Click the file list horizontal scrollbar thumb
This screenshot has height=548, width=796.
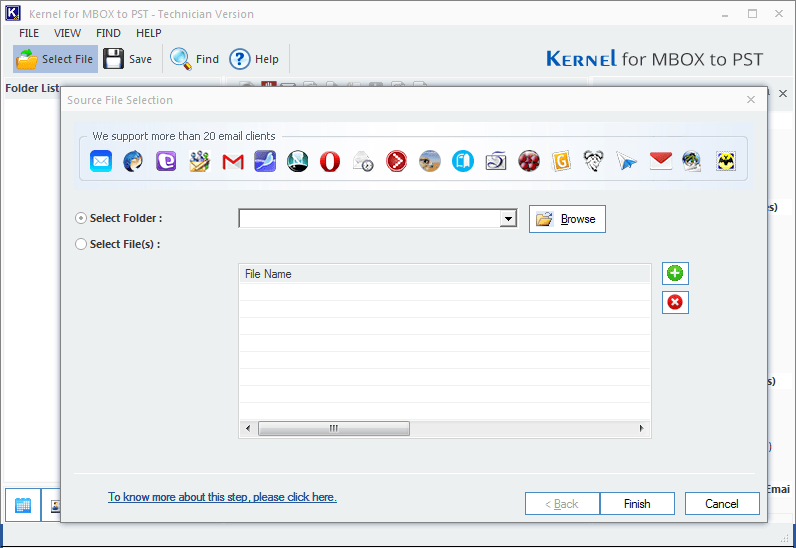click(x=334, y=428)
